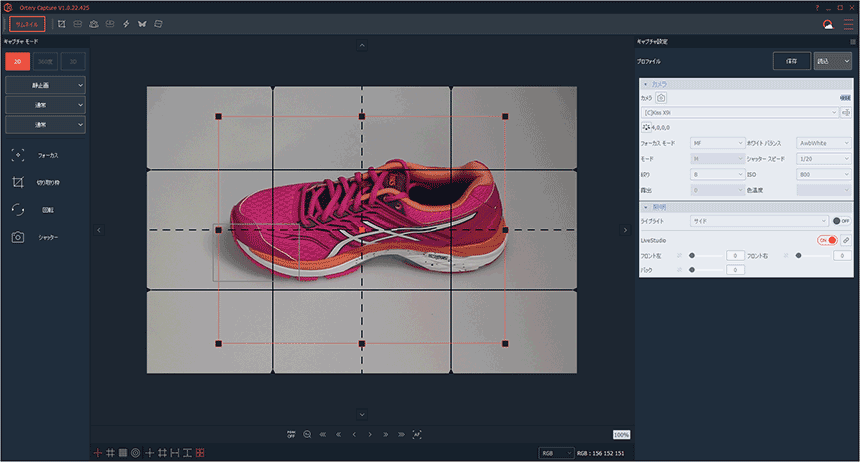860x462 pixels.
Task: Open the サムネイル thumbnail tab
Action: click(26, 23)
